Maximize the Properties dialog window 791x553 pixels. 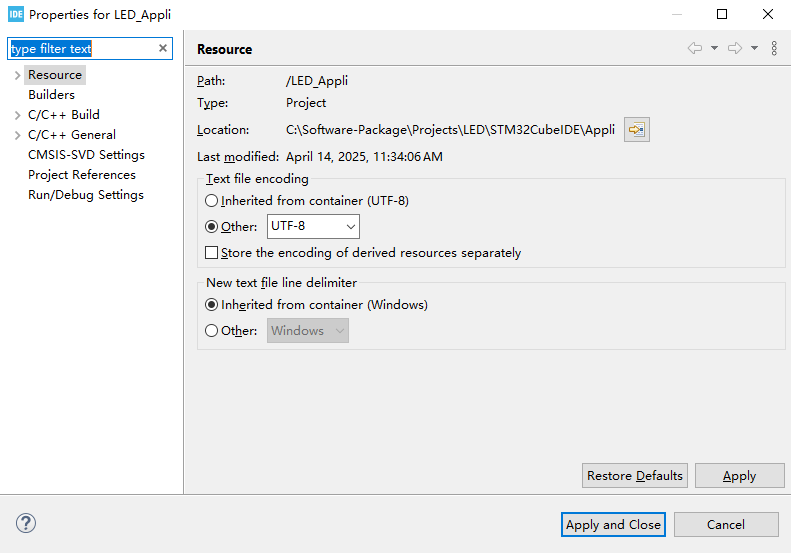[722, 14]
